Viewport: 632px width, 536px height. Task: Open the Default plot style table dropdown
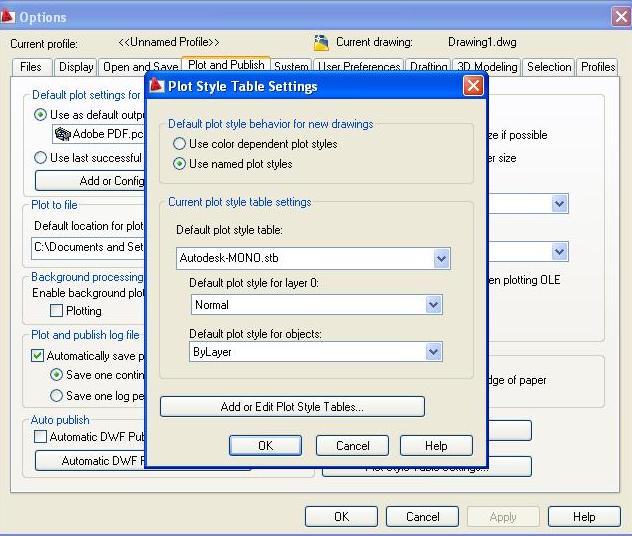[441, 258]
